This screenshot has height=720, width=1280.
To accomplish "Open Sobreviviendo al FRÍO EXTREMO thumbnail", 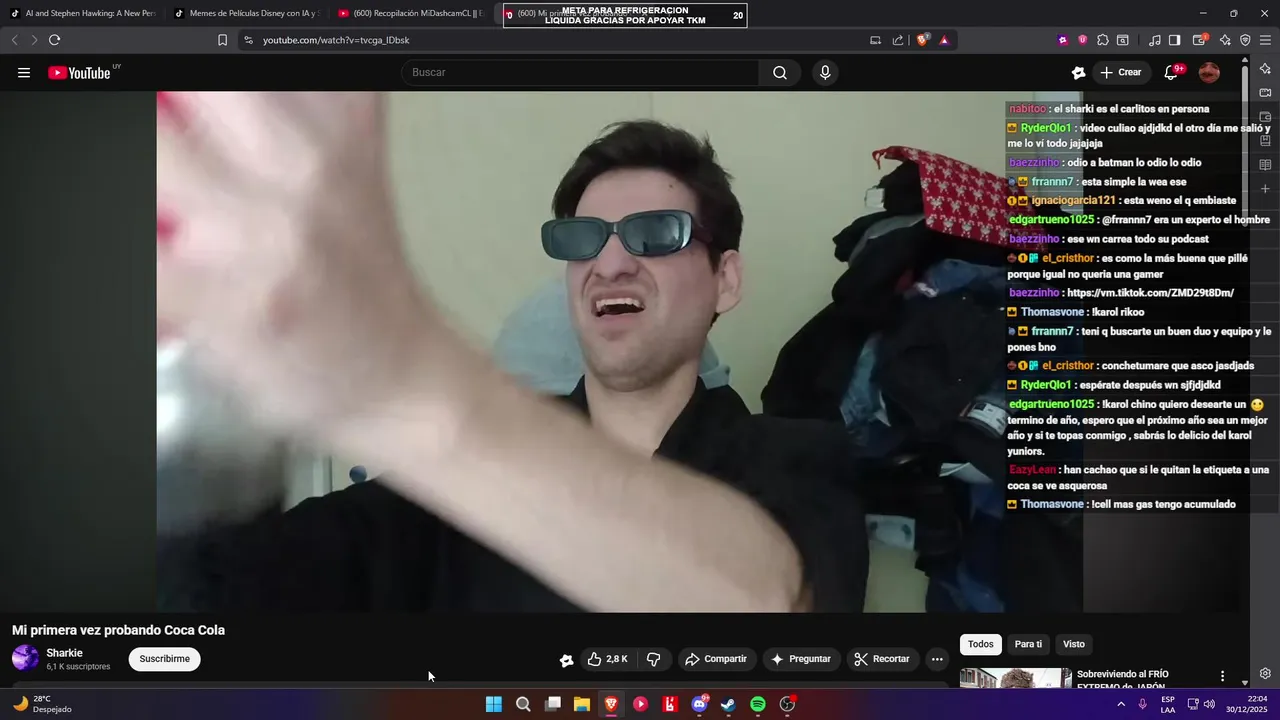I will 1015,678.
